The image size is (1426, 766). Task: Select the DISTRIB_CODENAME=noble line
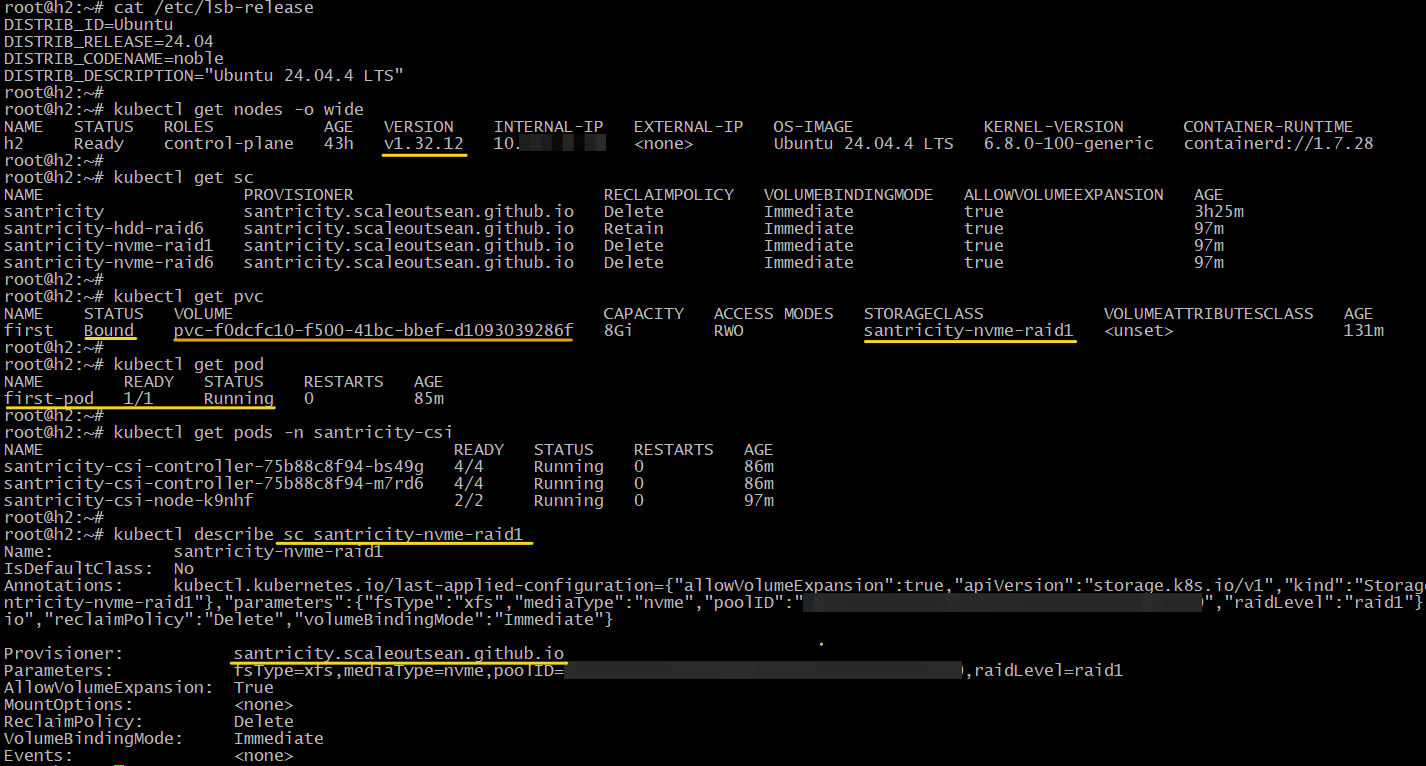click(115, 59)
